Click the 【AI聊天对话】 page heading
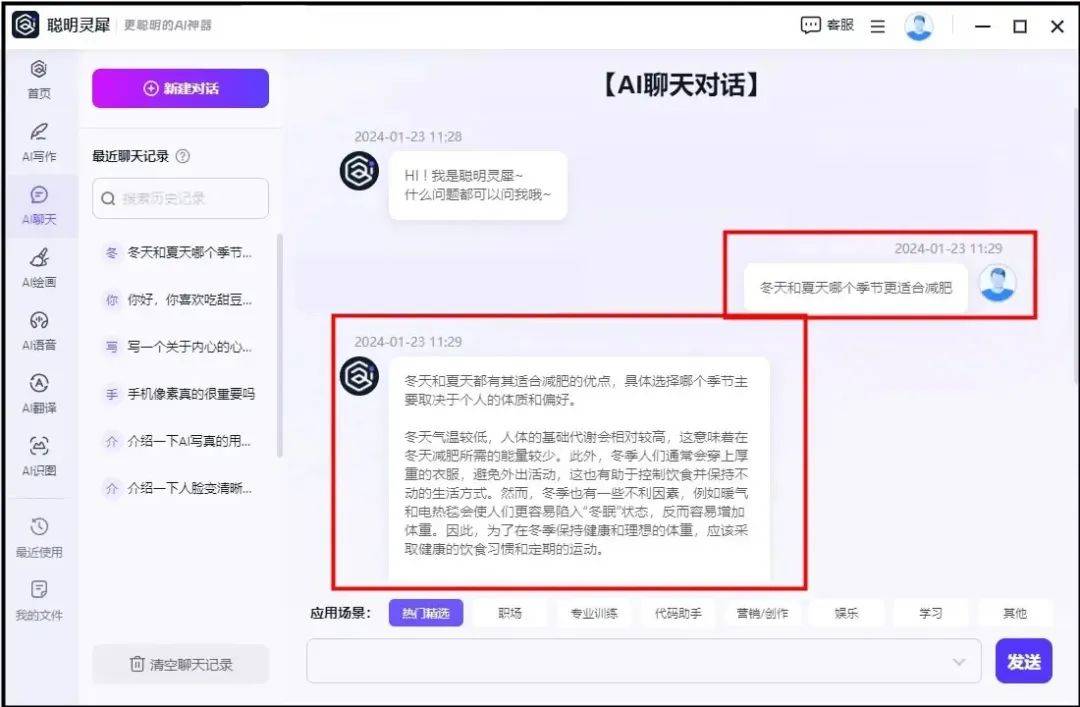Screen dimensions: 1080x707 coord(681,85)
